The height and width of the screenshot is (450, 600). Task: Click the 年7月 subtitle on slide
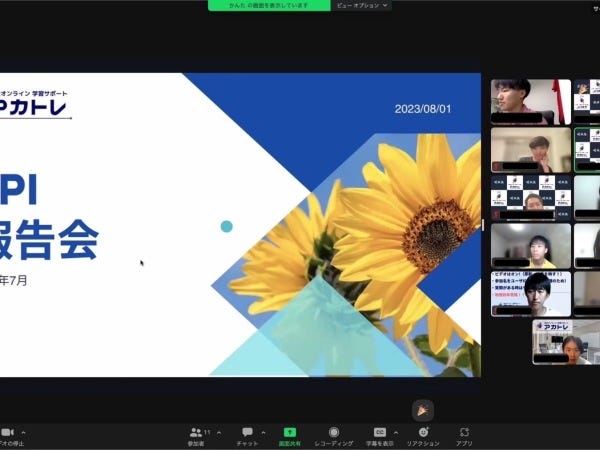point(13,281)
